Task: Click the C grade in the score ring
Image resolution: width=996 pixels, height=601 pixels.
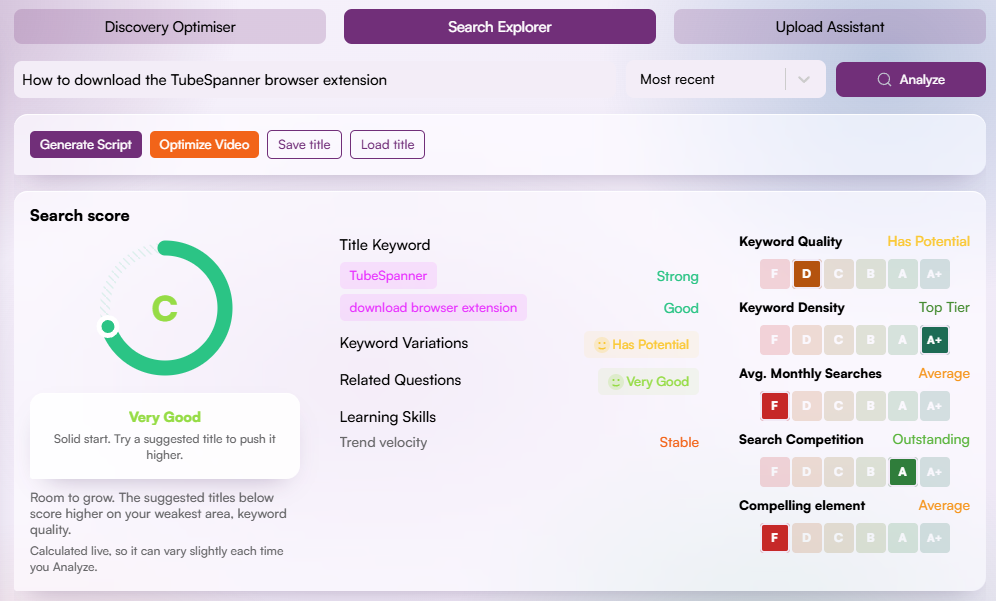Action: pyautogui.click(x=165, y=309)
